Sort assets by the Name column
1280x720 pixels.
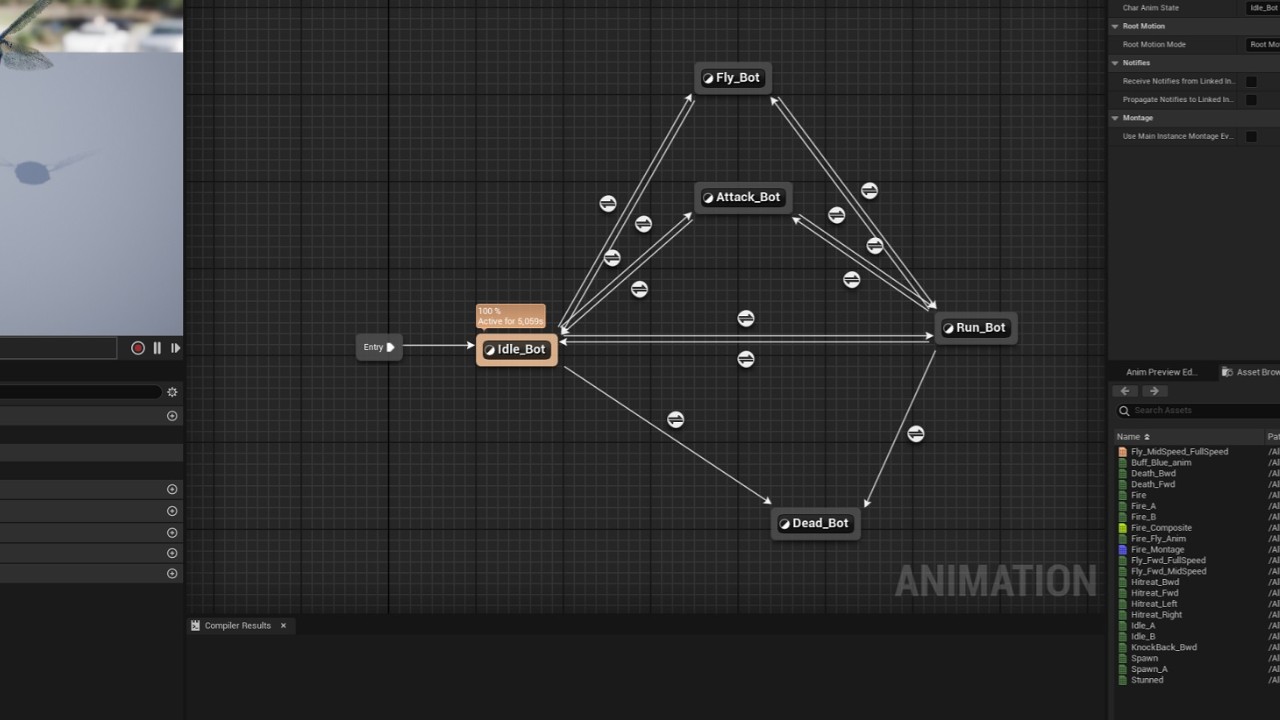[x=1130, y=436]
